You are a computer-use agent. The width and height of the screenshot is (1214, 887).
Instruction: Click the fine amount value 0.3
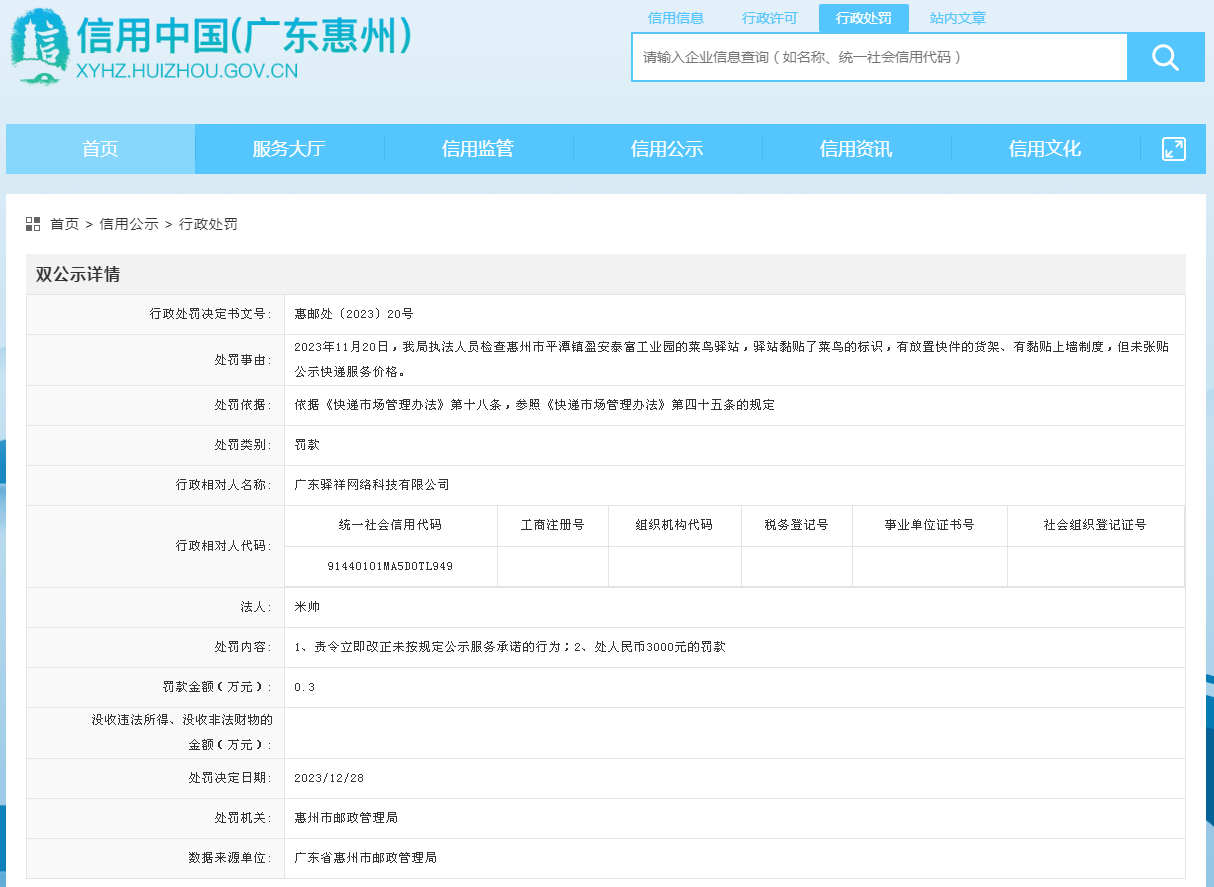click(x=304, y=688)
